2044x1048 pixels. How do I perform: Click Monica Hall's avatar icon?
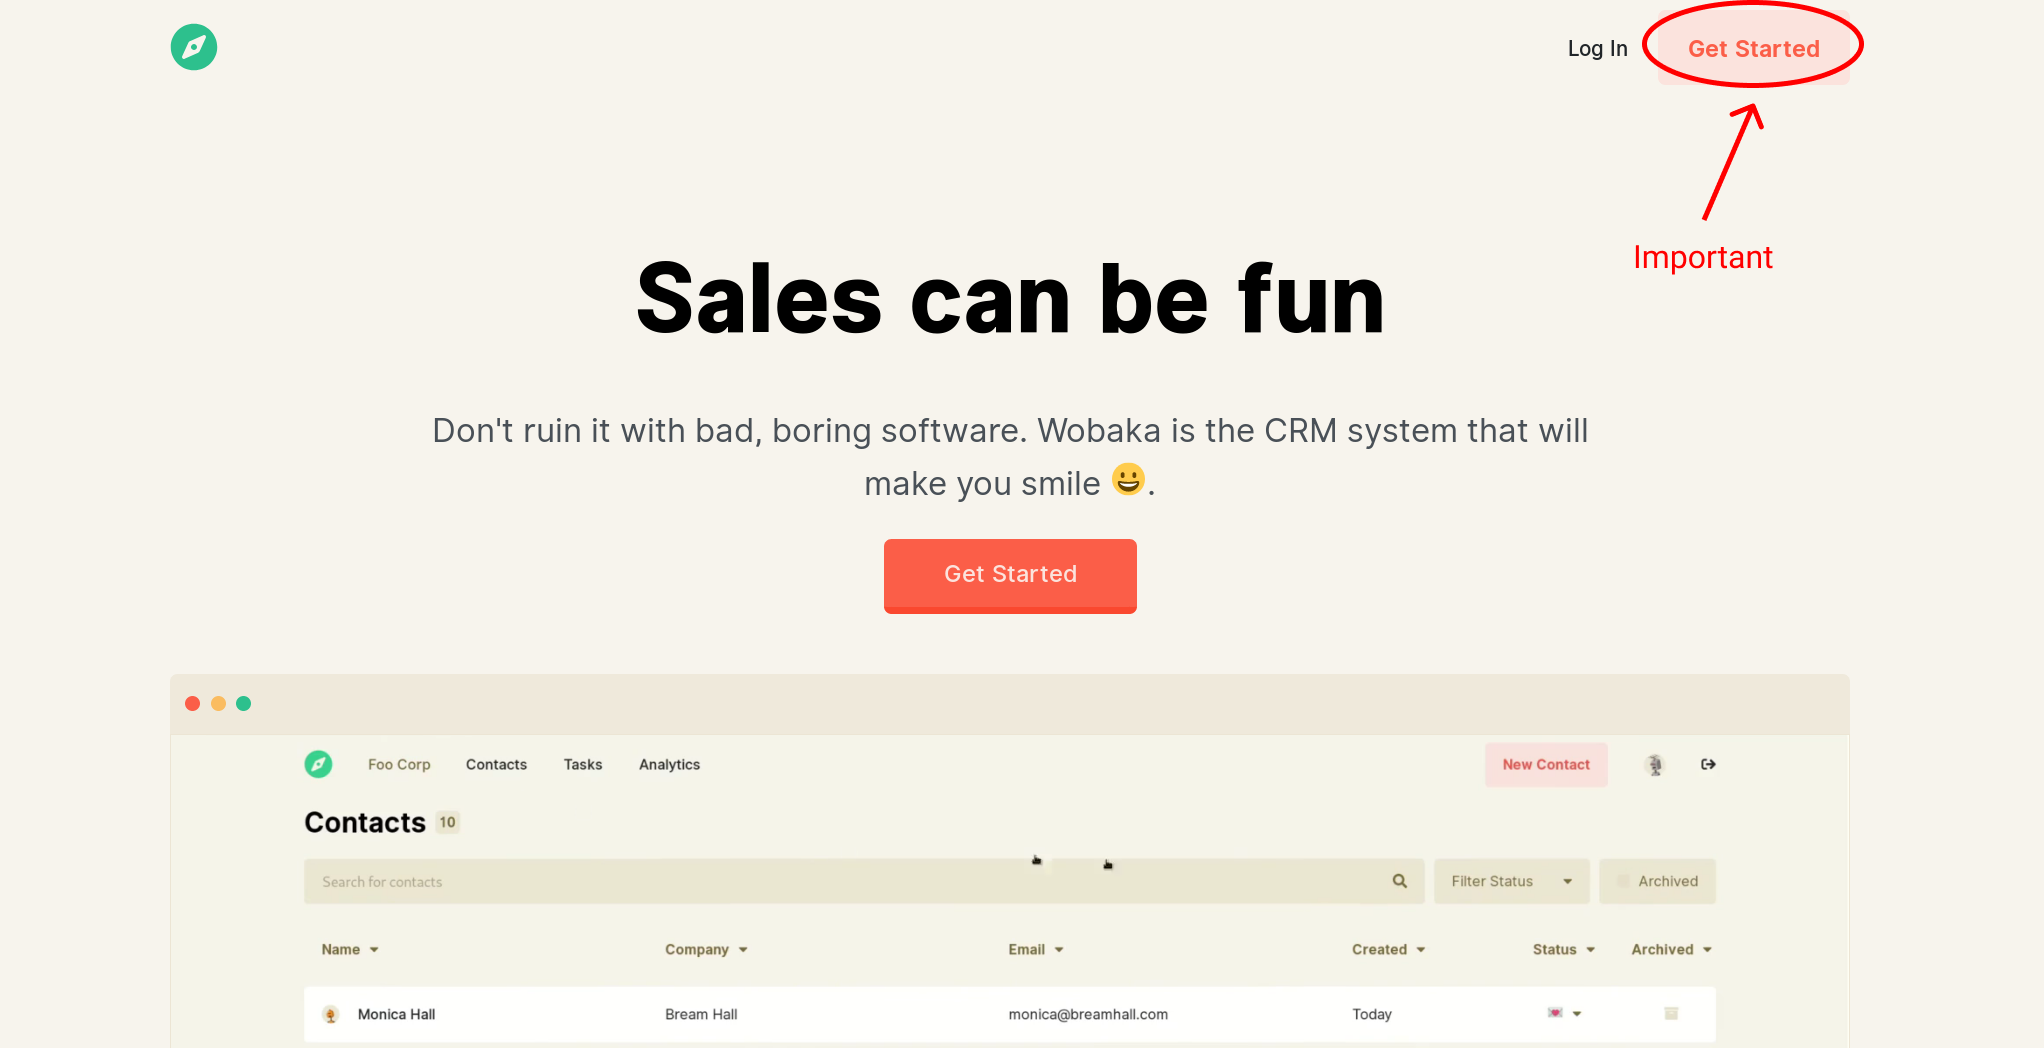(x=331, y=1014)
